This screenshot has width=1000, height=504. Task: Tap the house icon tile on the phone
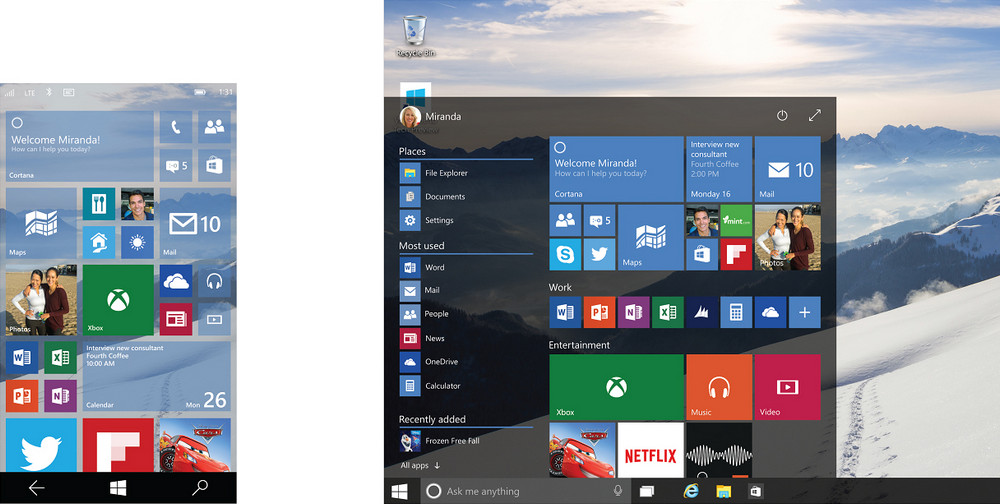click(x=99, y=242)
